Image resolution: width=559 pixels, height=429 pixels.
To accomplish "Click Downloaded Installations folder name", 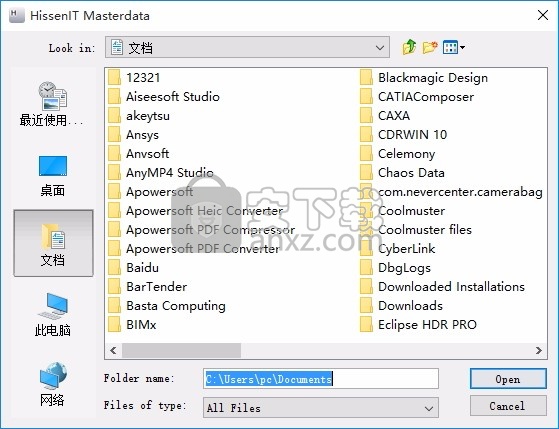I will [451, 286].
